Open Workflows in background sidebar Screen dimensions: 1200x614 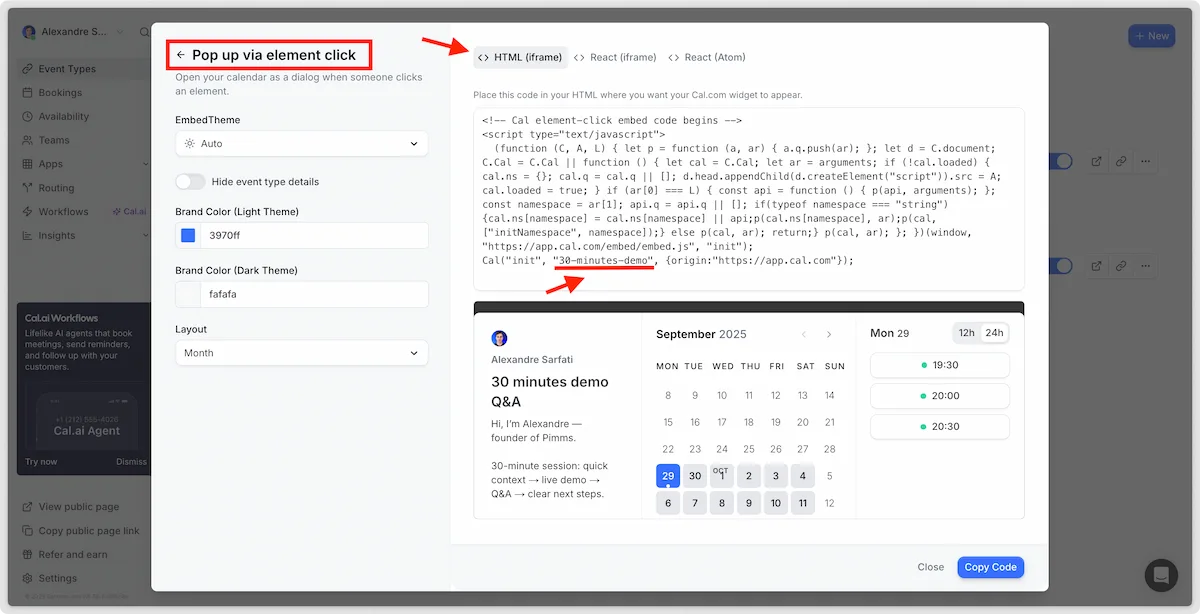pyautogui.click(x=63, y=212)
